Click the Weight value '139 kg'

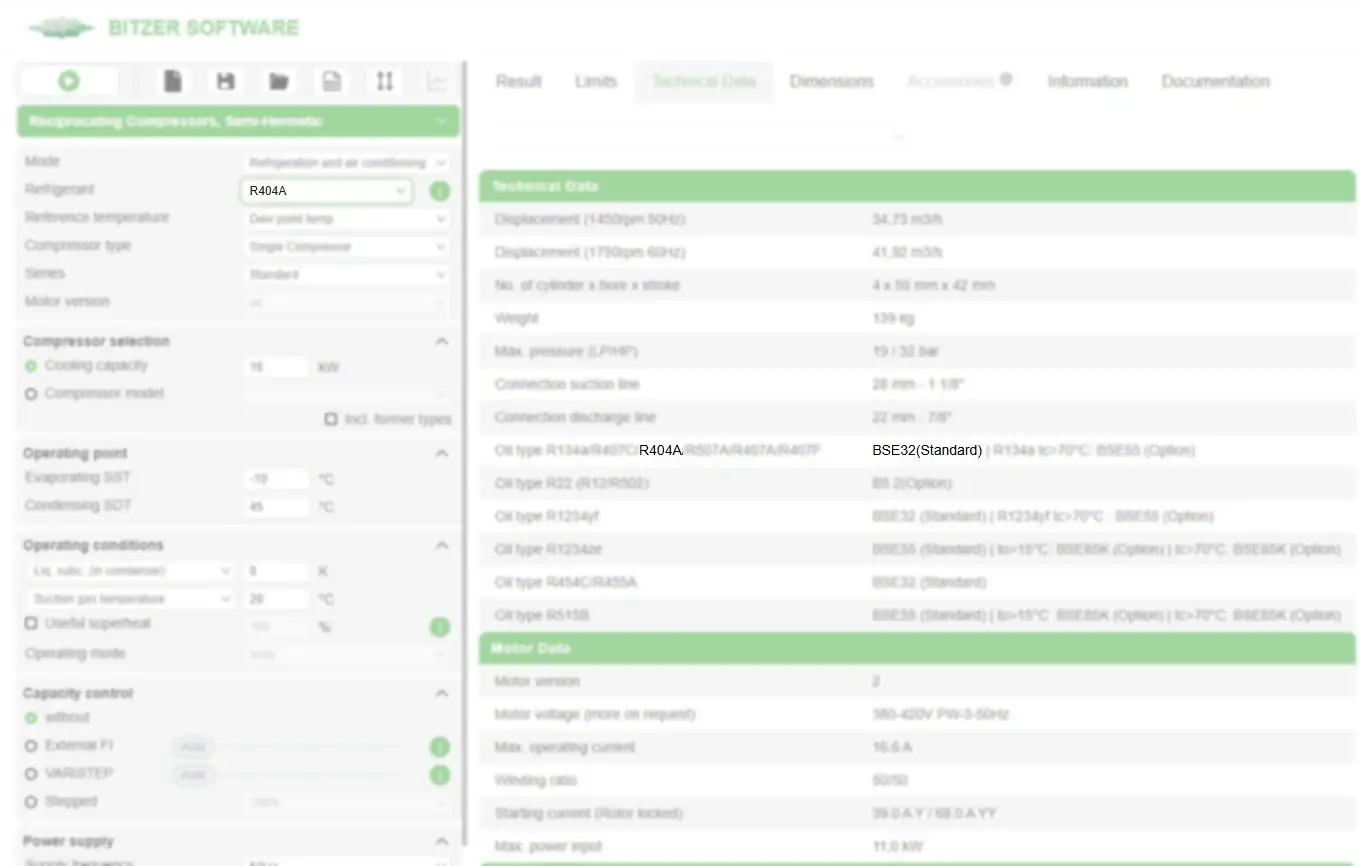[x=893, y=319]
